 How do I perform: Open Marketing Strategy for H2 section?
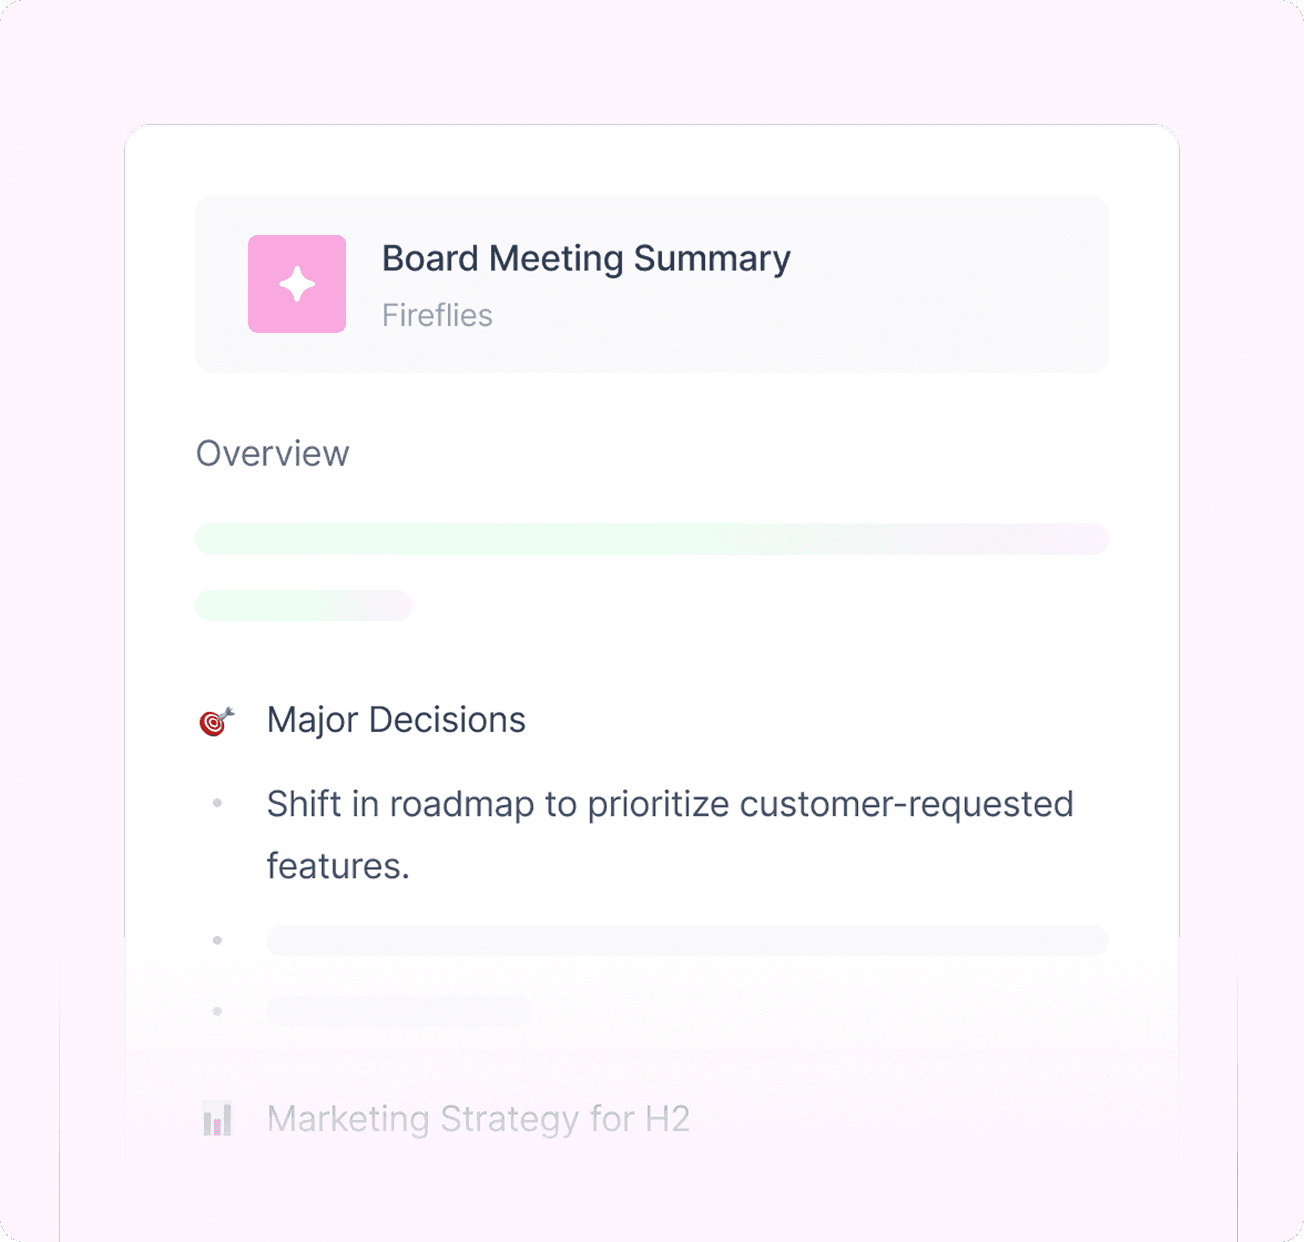click(x=478, y=1119)
